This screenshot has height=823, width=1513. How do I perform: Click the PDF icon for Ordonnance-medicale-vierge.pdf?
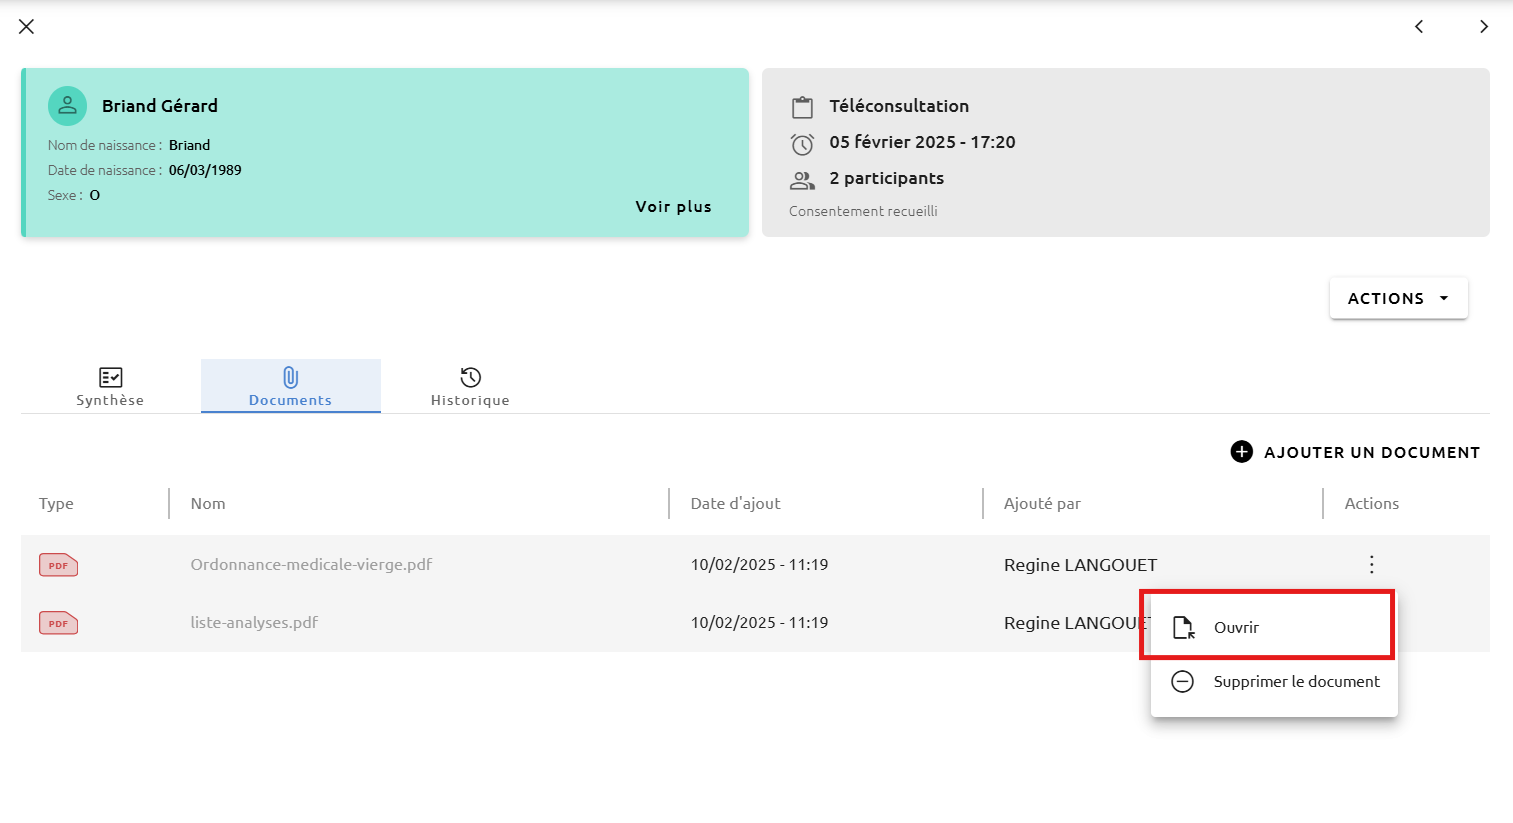(x=59, y=565)
